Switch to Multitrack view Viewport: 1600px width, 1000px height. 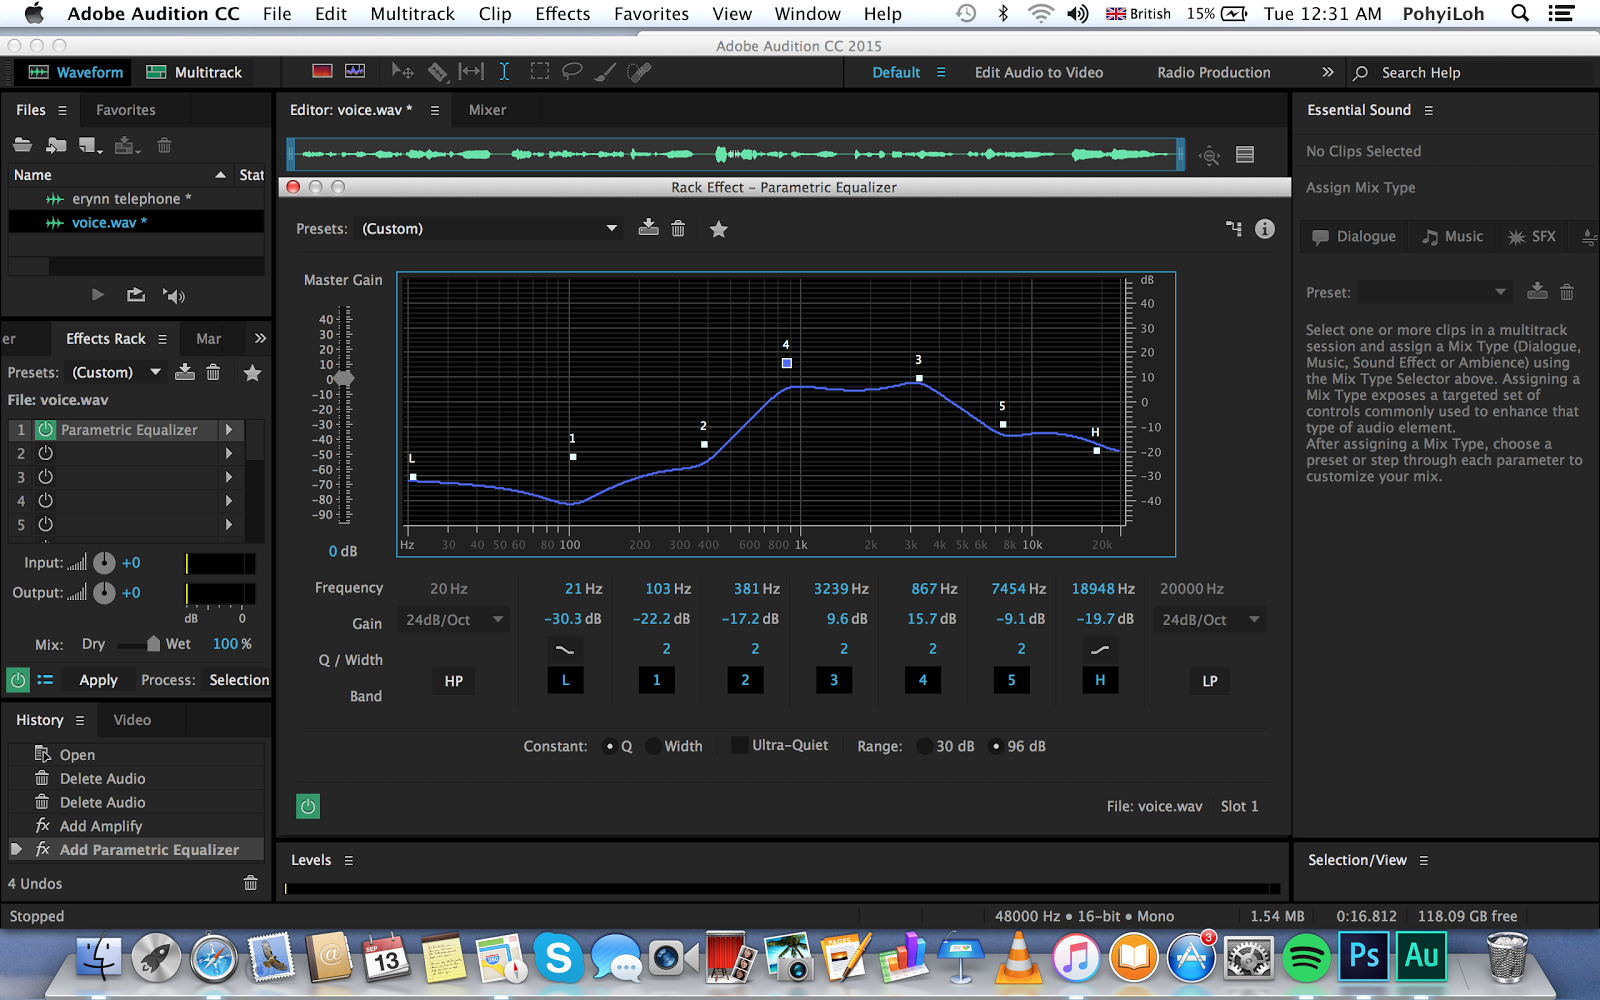[x=195, y=72]
